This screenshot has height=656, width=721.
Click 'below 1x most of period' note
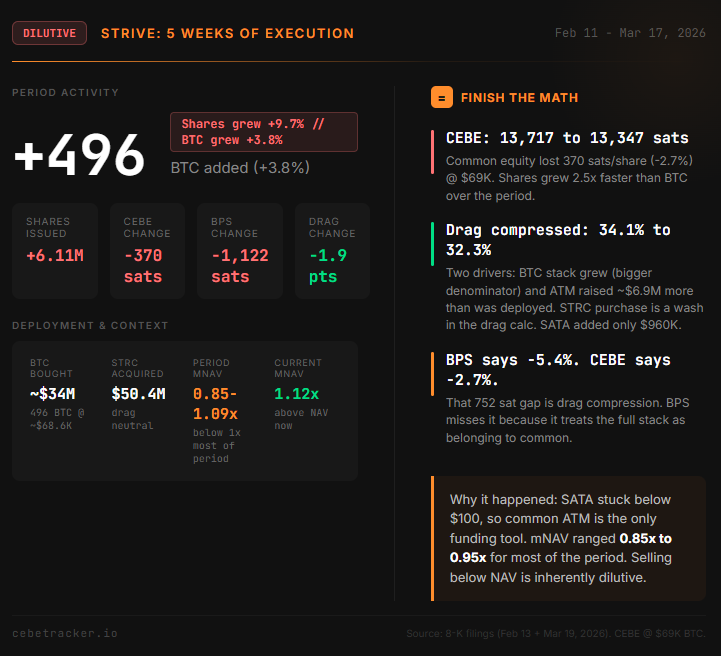(x=217, y=445)
